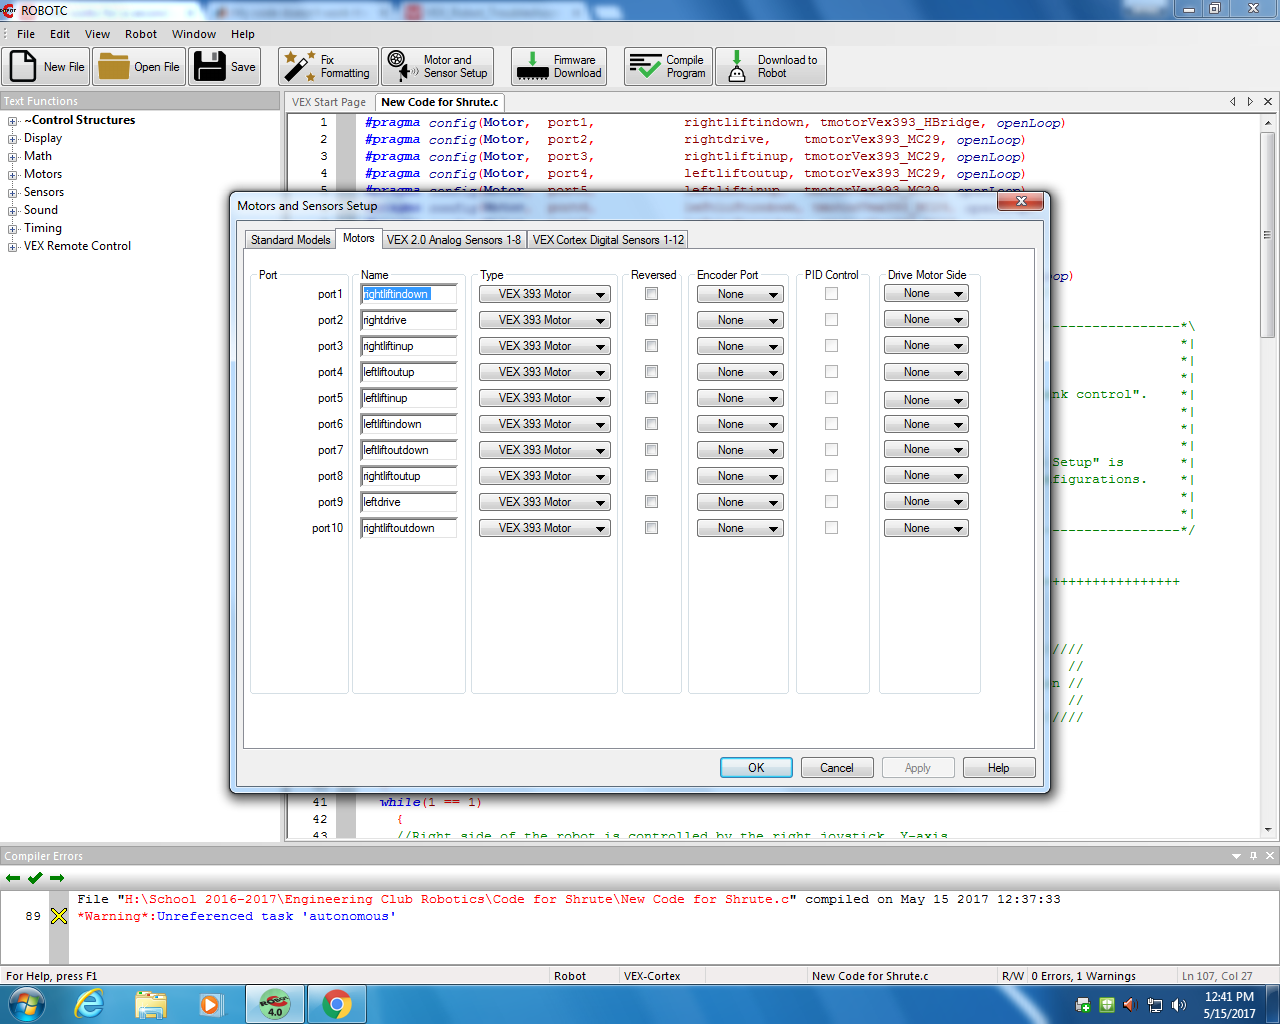Screen dimensions: 1280x1024
Task: Click the port2 name field rightdrive
Action: (408, 320)
